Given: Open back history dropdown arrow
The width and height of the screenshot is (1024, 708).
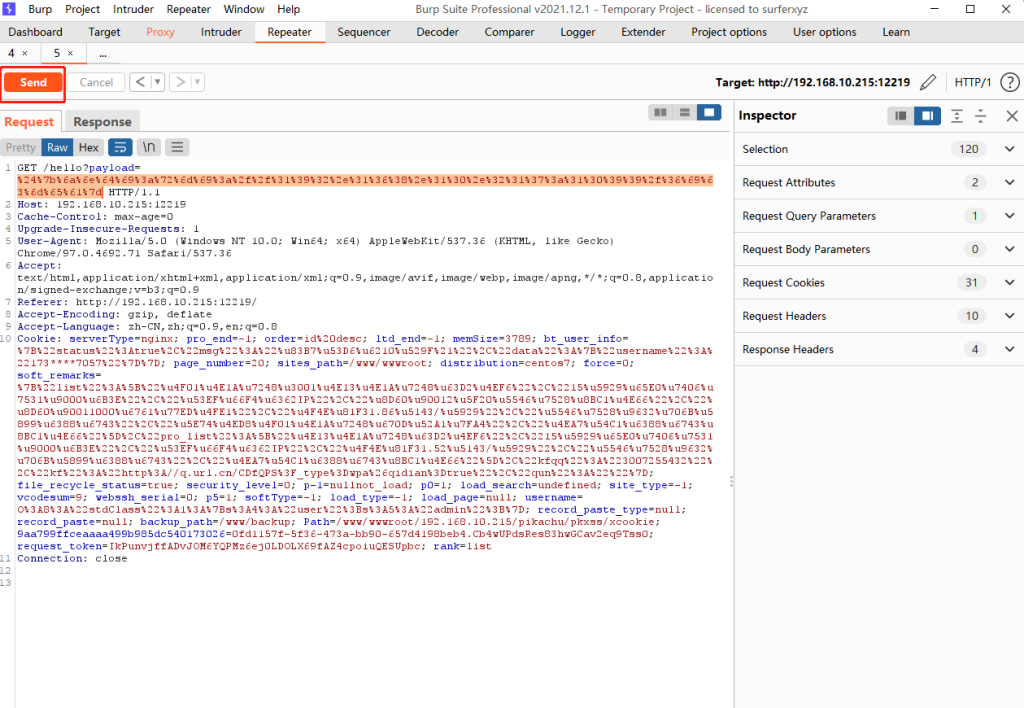Looking at the screenshot, I should tap(157, 82).
